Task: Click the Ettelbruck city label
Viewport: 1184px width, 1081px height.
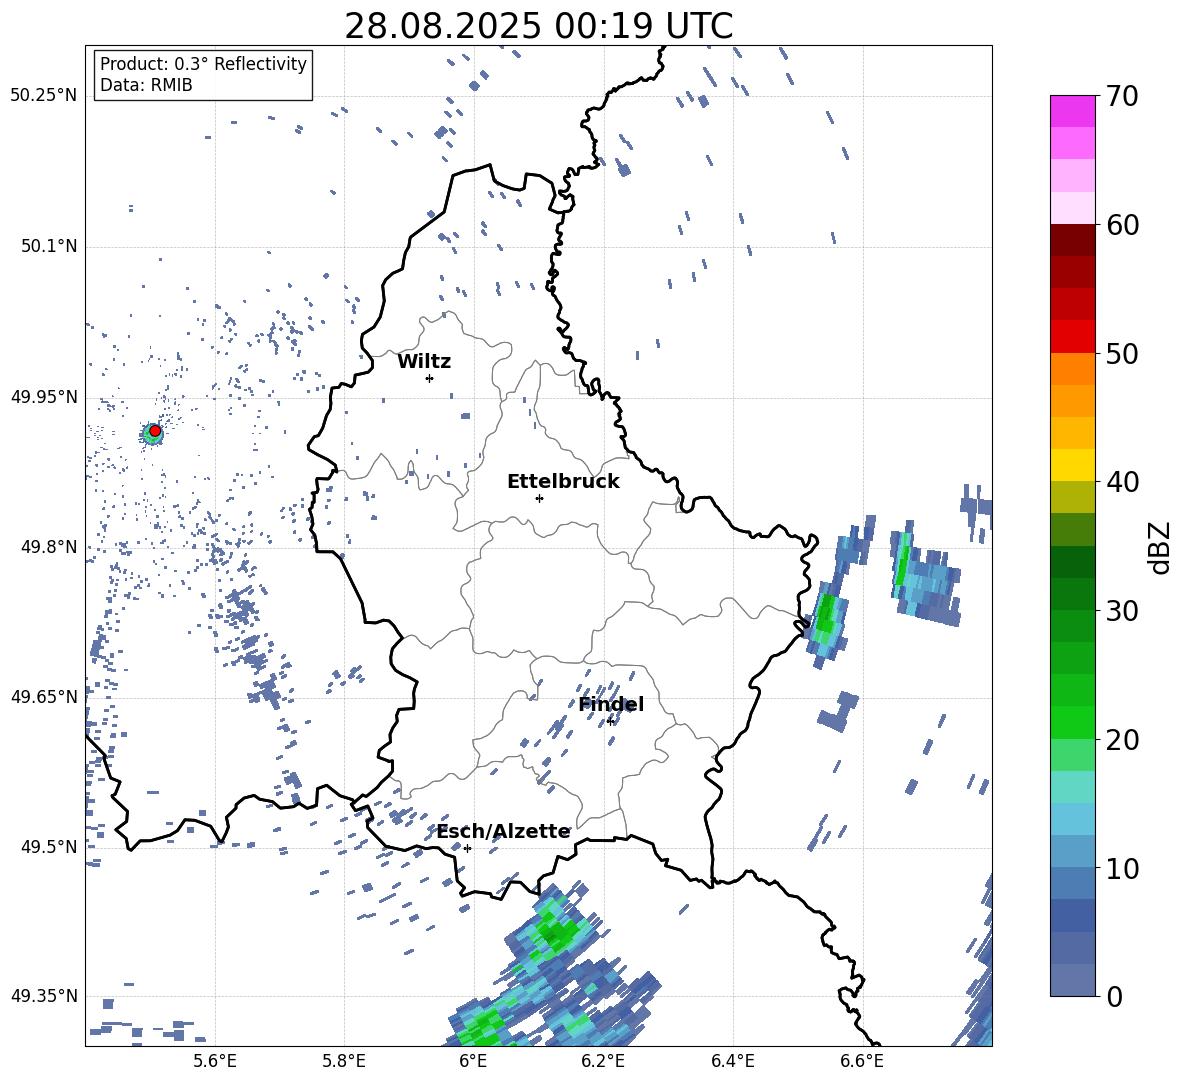Action: [563, 482]
